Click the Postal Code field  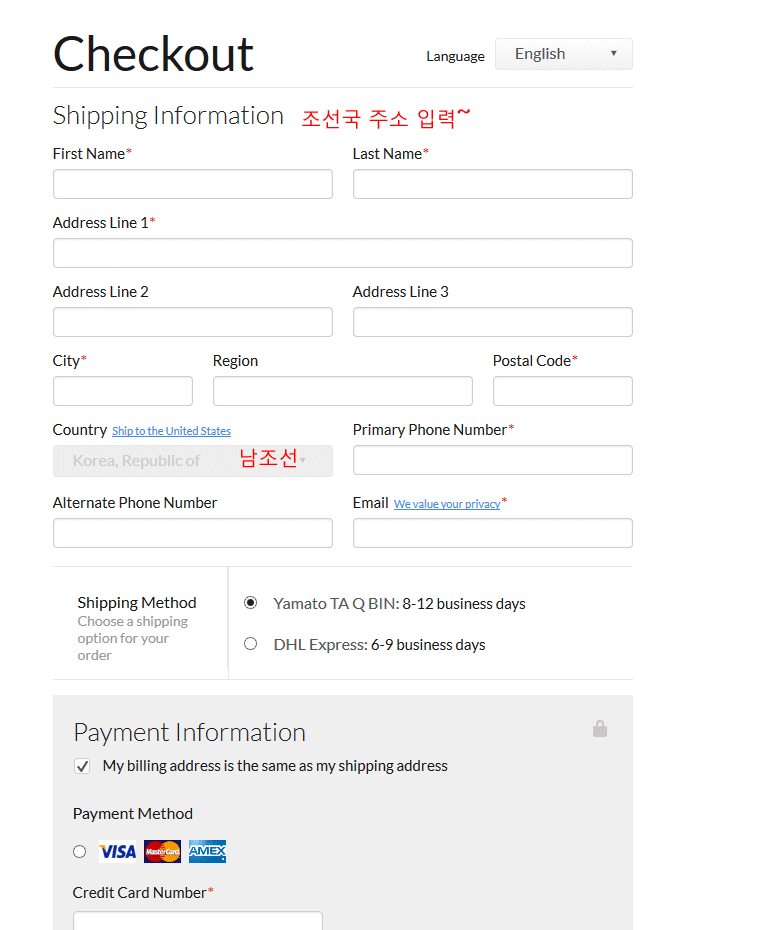click(x=562, y=391)
